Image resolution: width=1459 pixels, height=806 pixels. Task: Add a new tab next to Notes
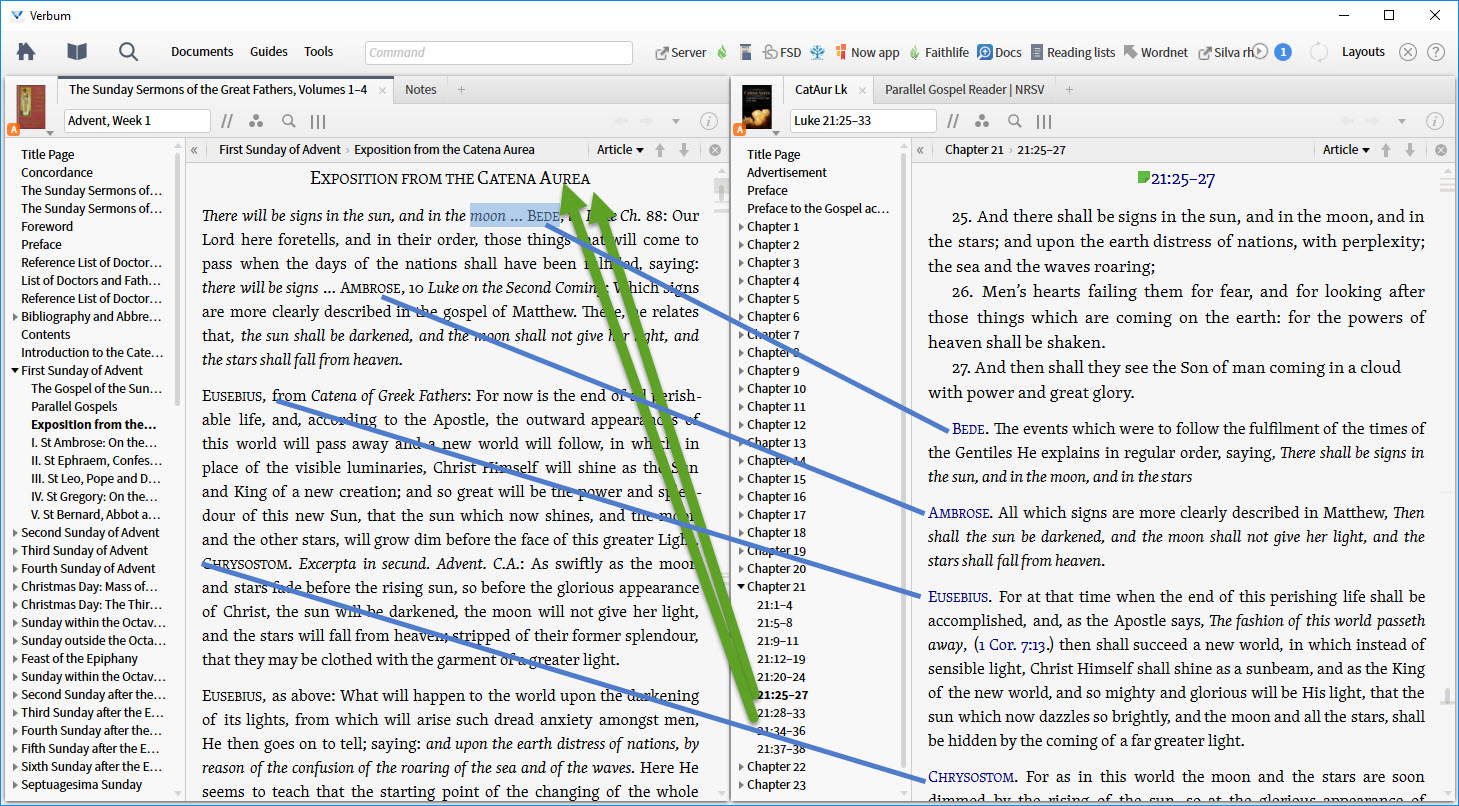(461, 90)
